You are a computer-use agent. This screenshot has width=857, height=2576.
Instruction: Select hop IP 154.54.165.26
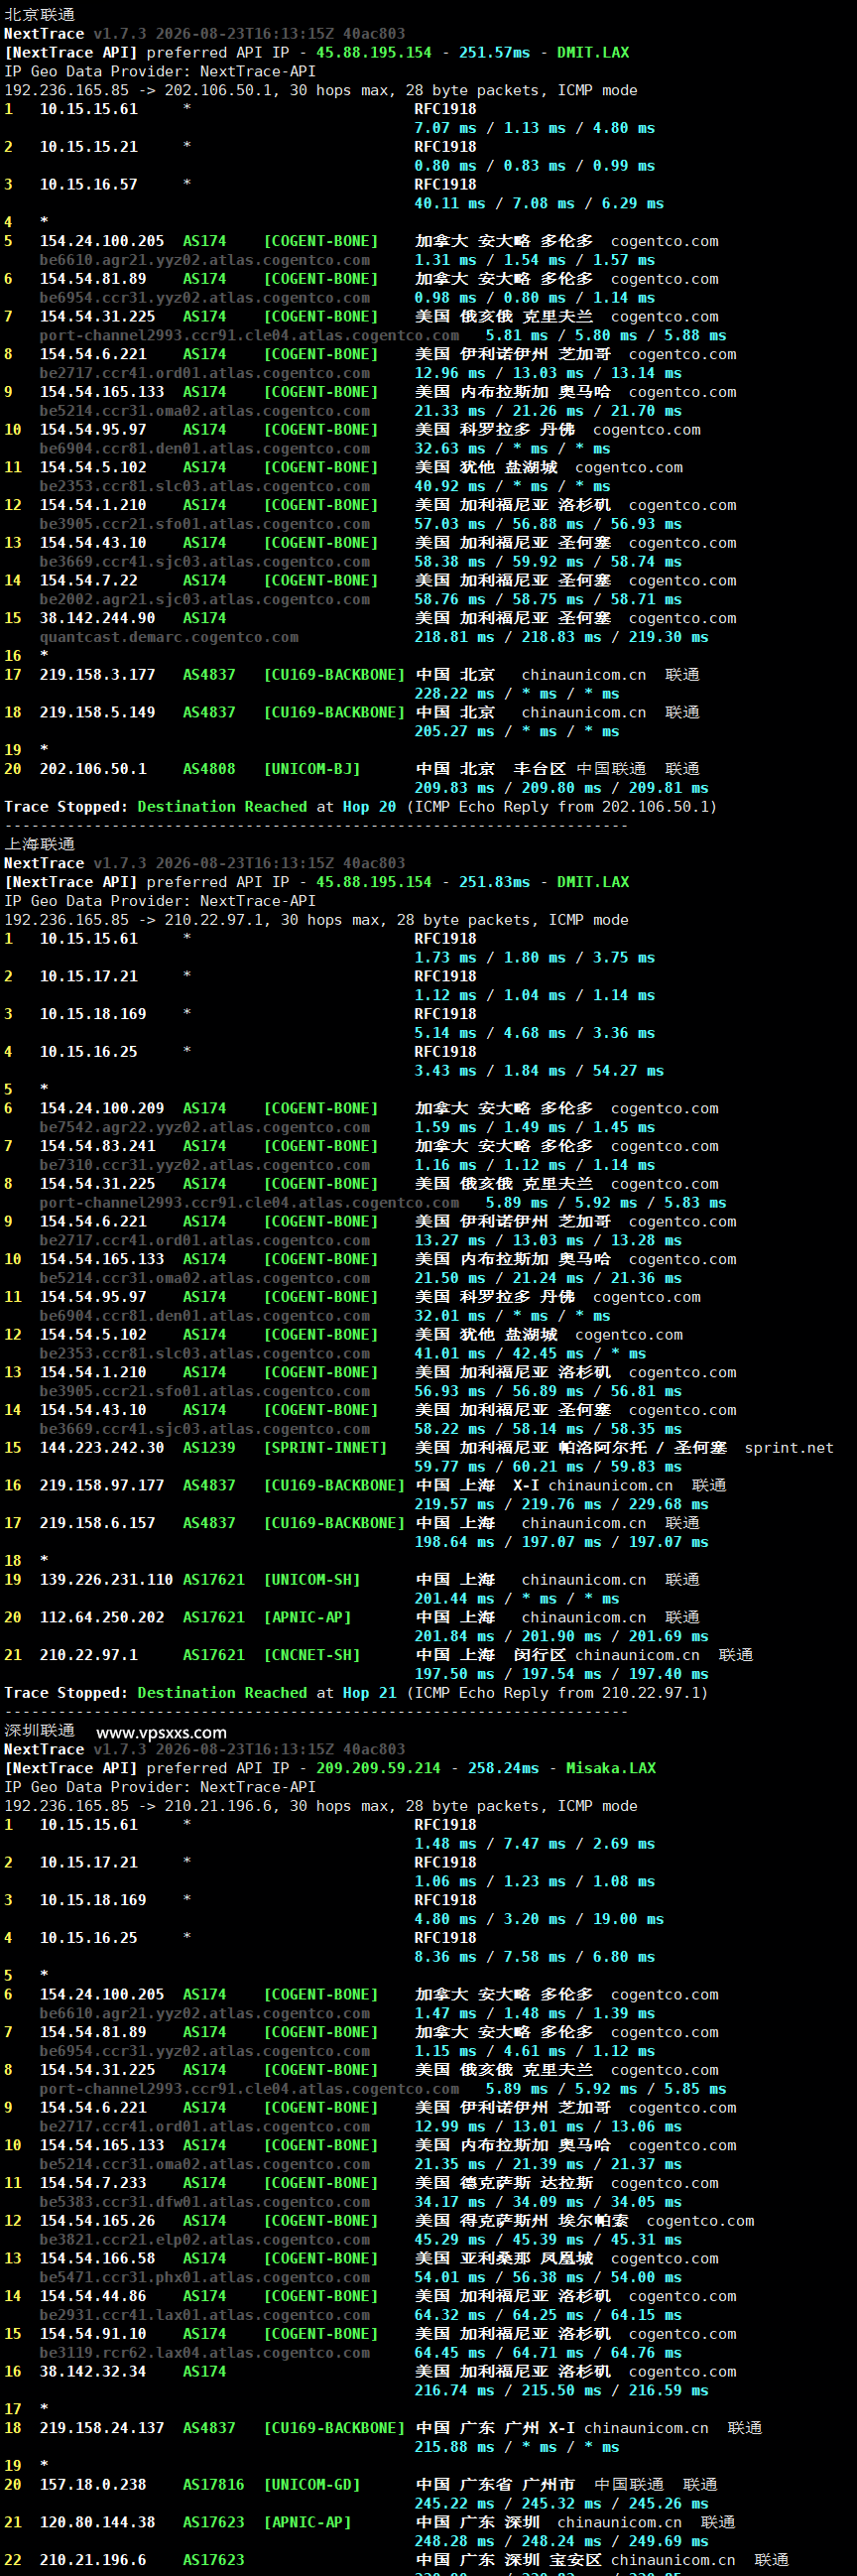(97, 2221)
